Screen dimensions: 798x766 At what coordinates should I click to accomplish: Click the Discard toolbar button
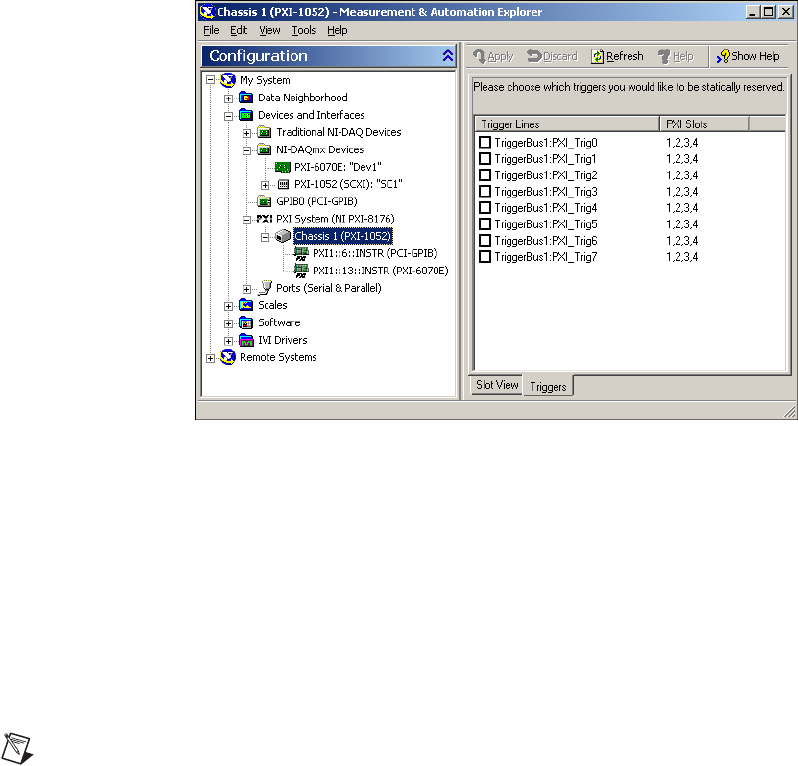coord(552,56)
